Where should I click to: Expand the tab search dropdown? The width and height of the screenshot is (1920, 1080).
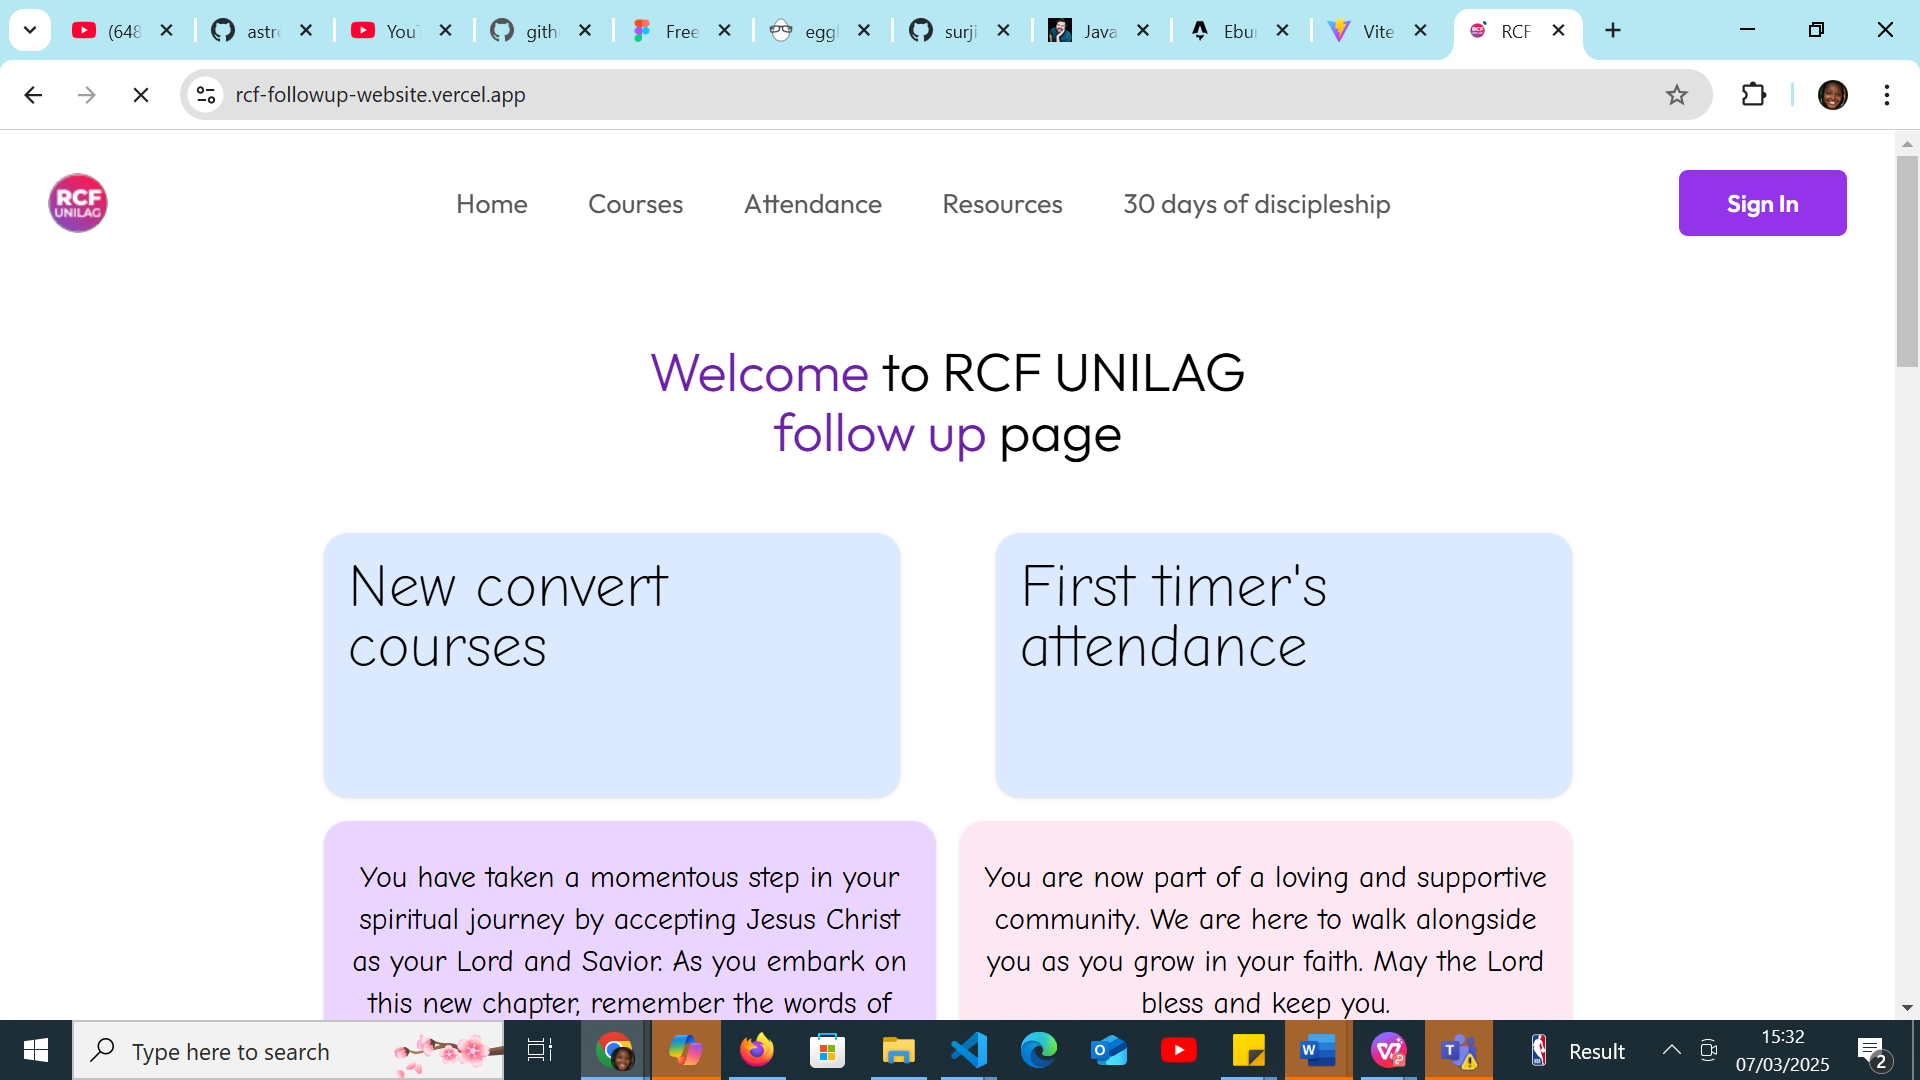(30, 31)
